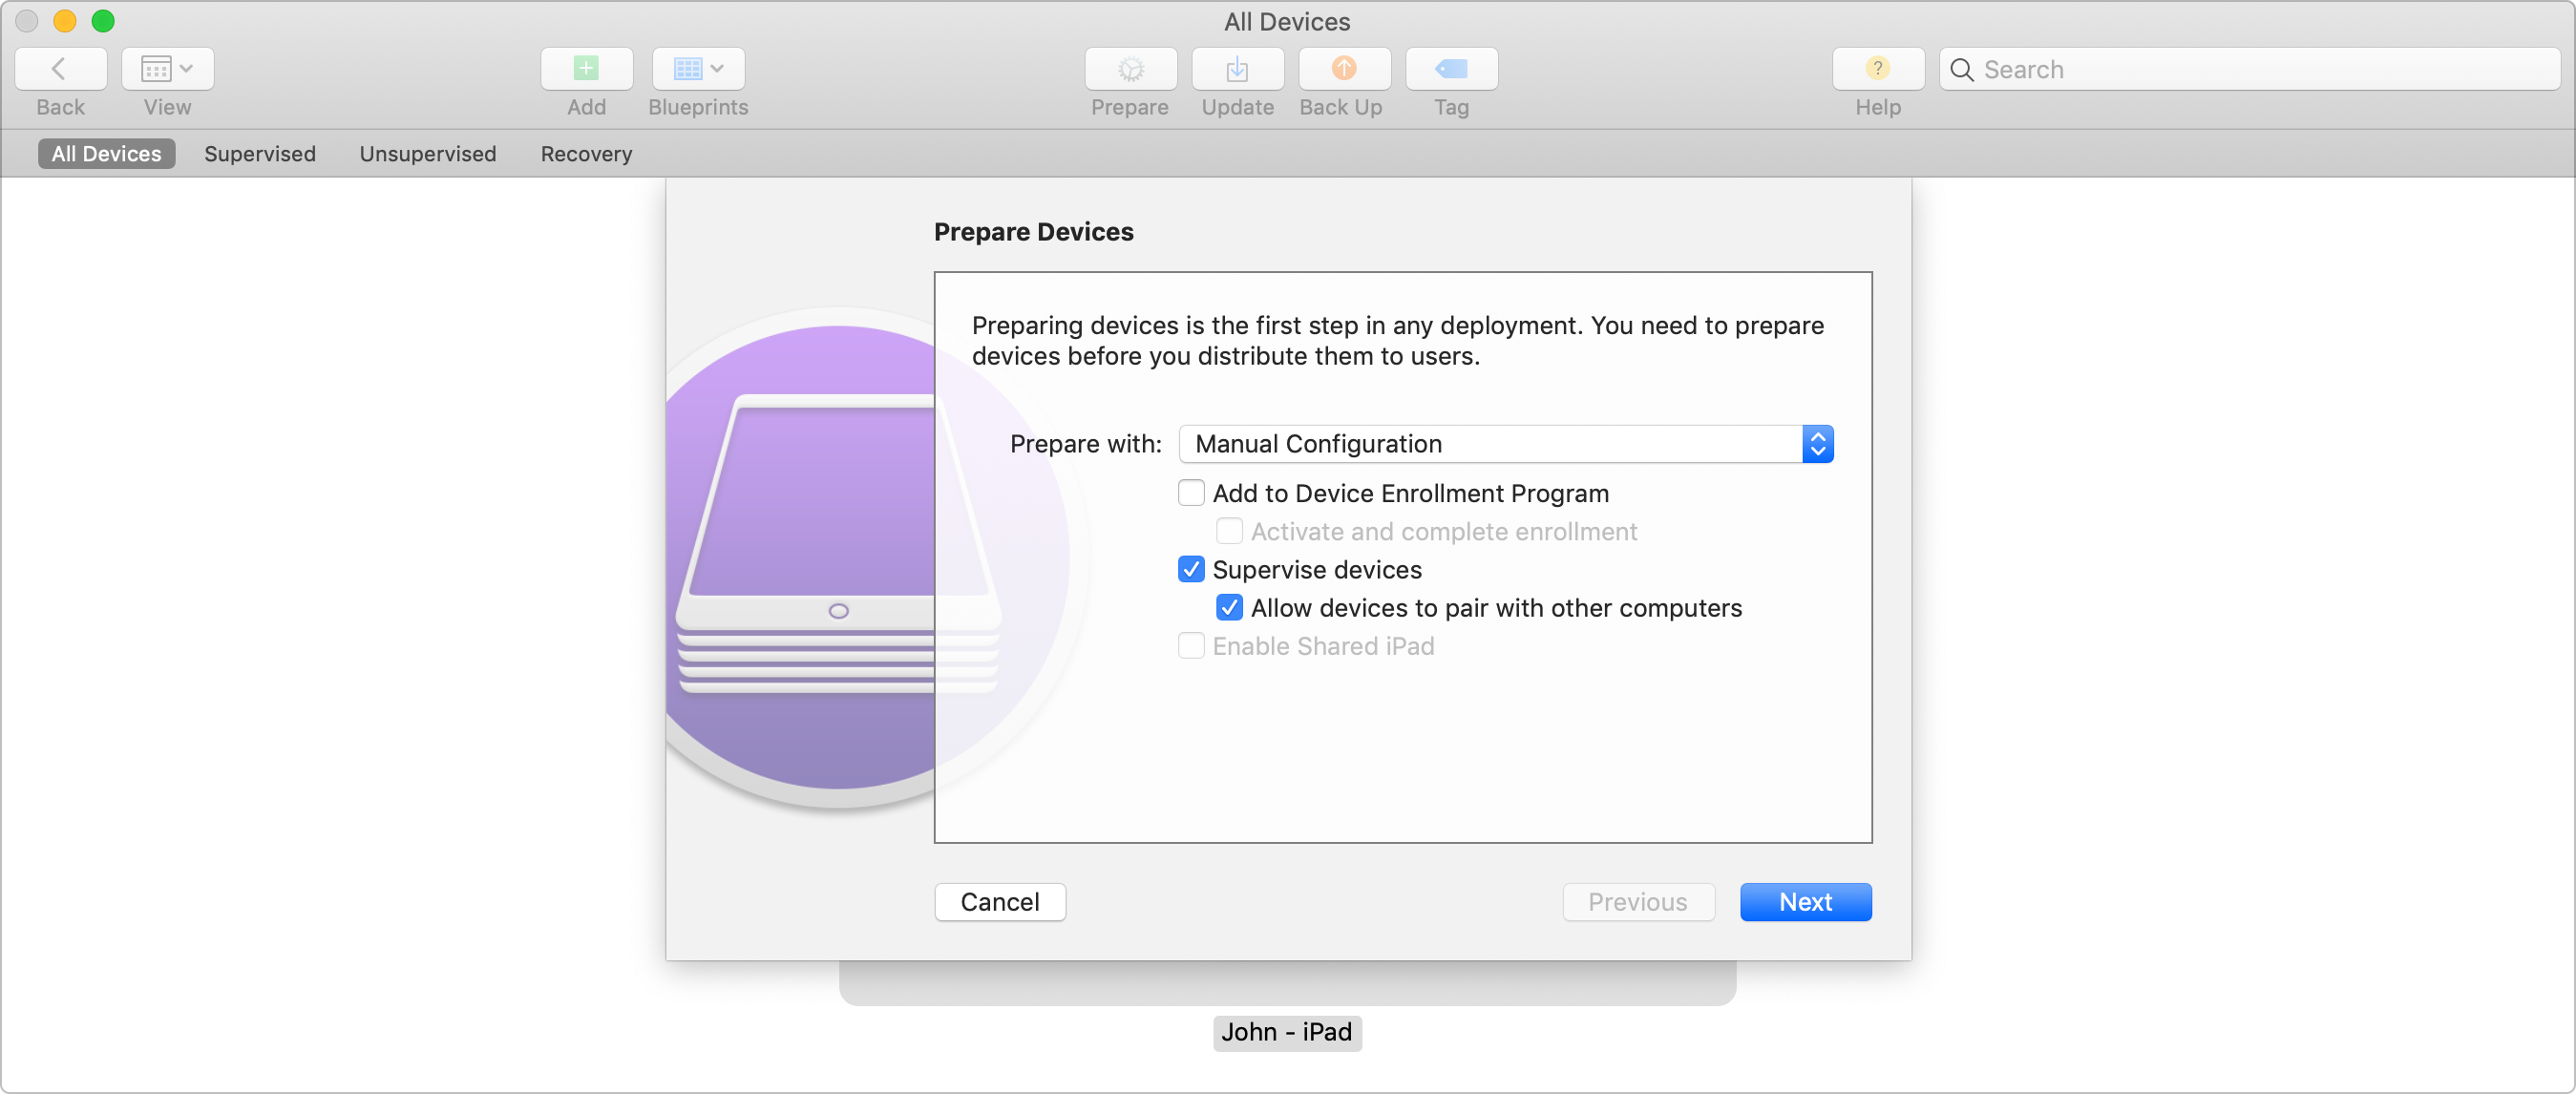The height and width of the screenshot is (1094, 2576).
Task: Click the orange Back Up icon
Action: pos(1344,69)
